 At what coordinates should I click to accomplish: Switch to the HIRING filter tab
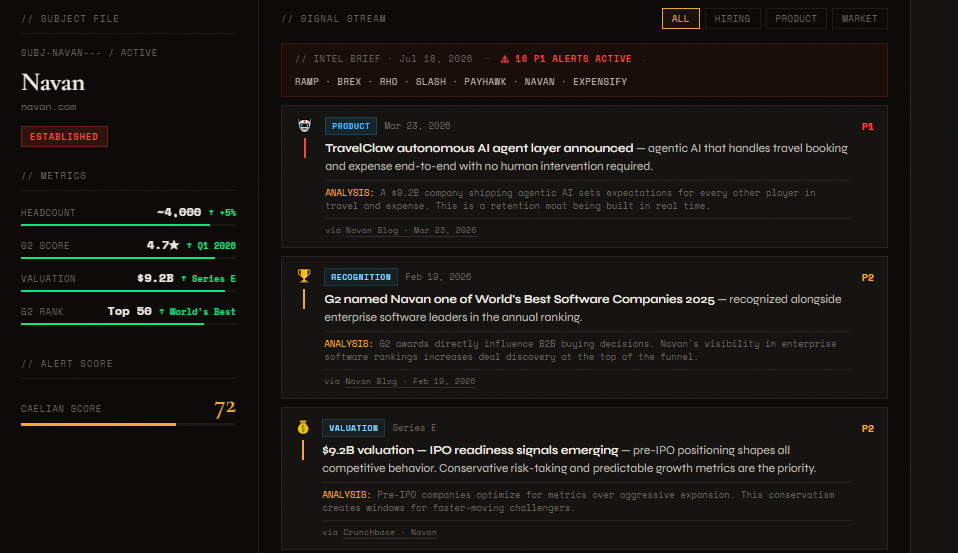[x=732, y=18]
